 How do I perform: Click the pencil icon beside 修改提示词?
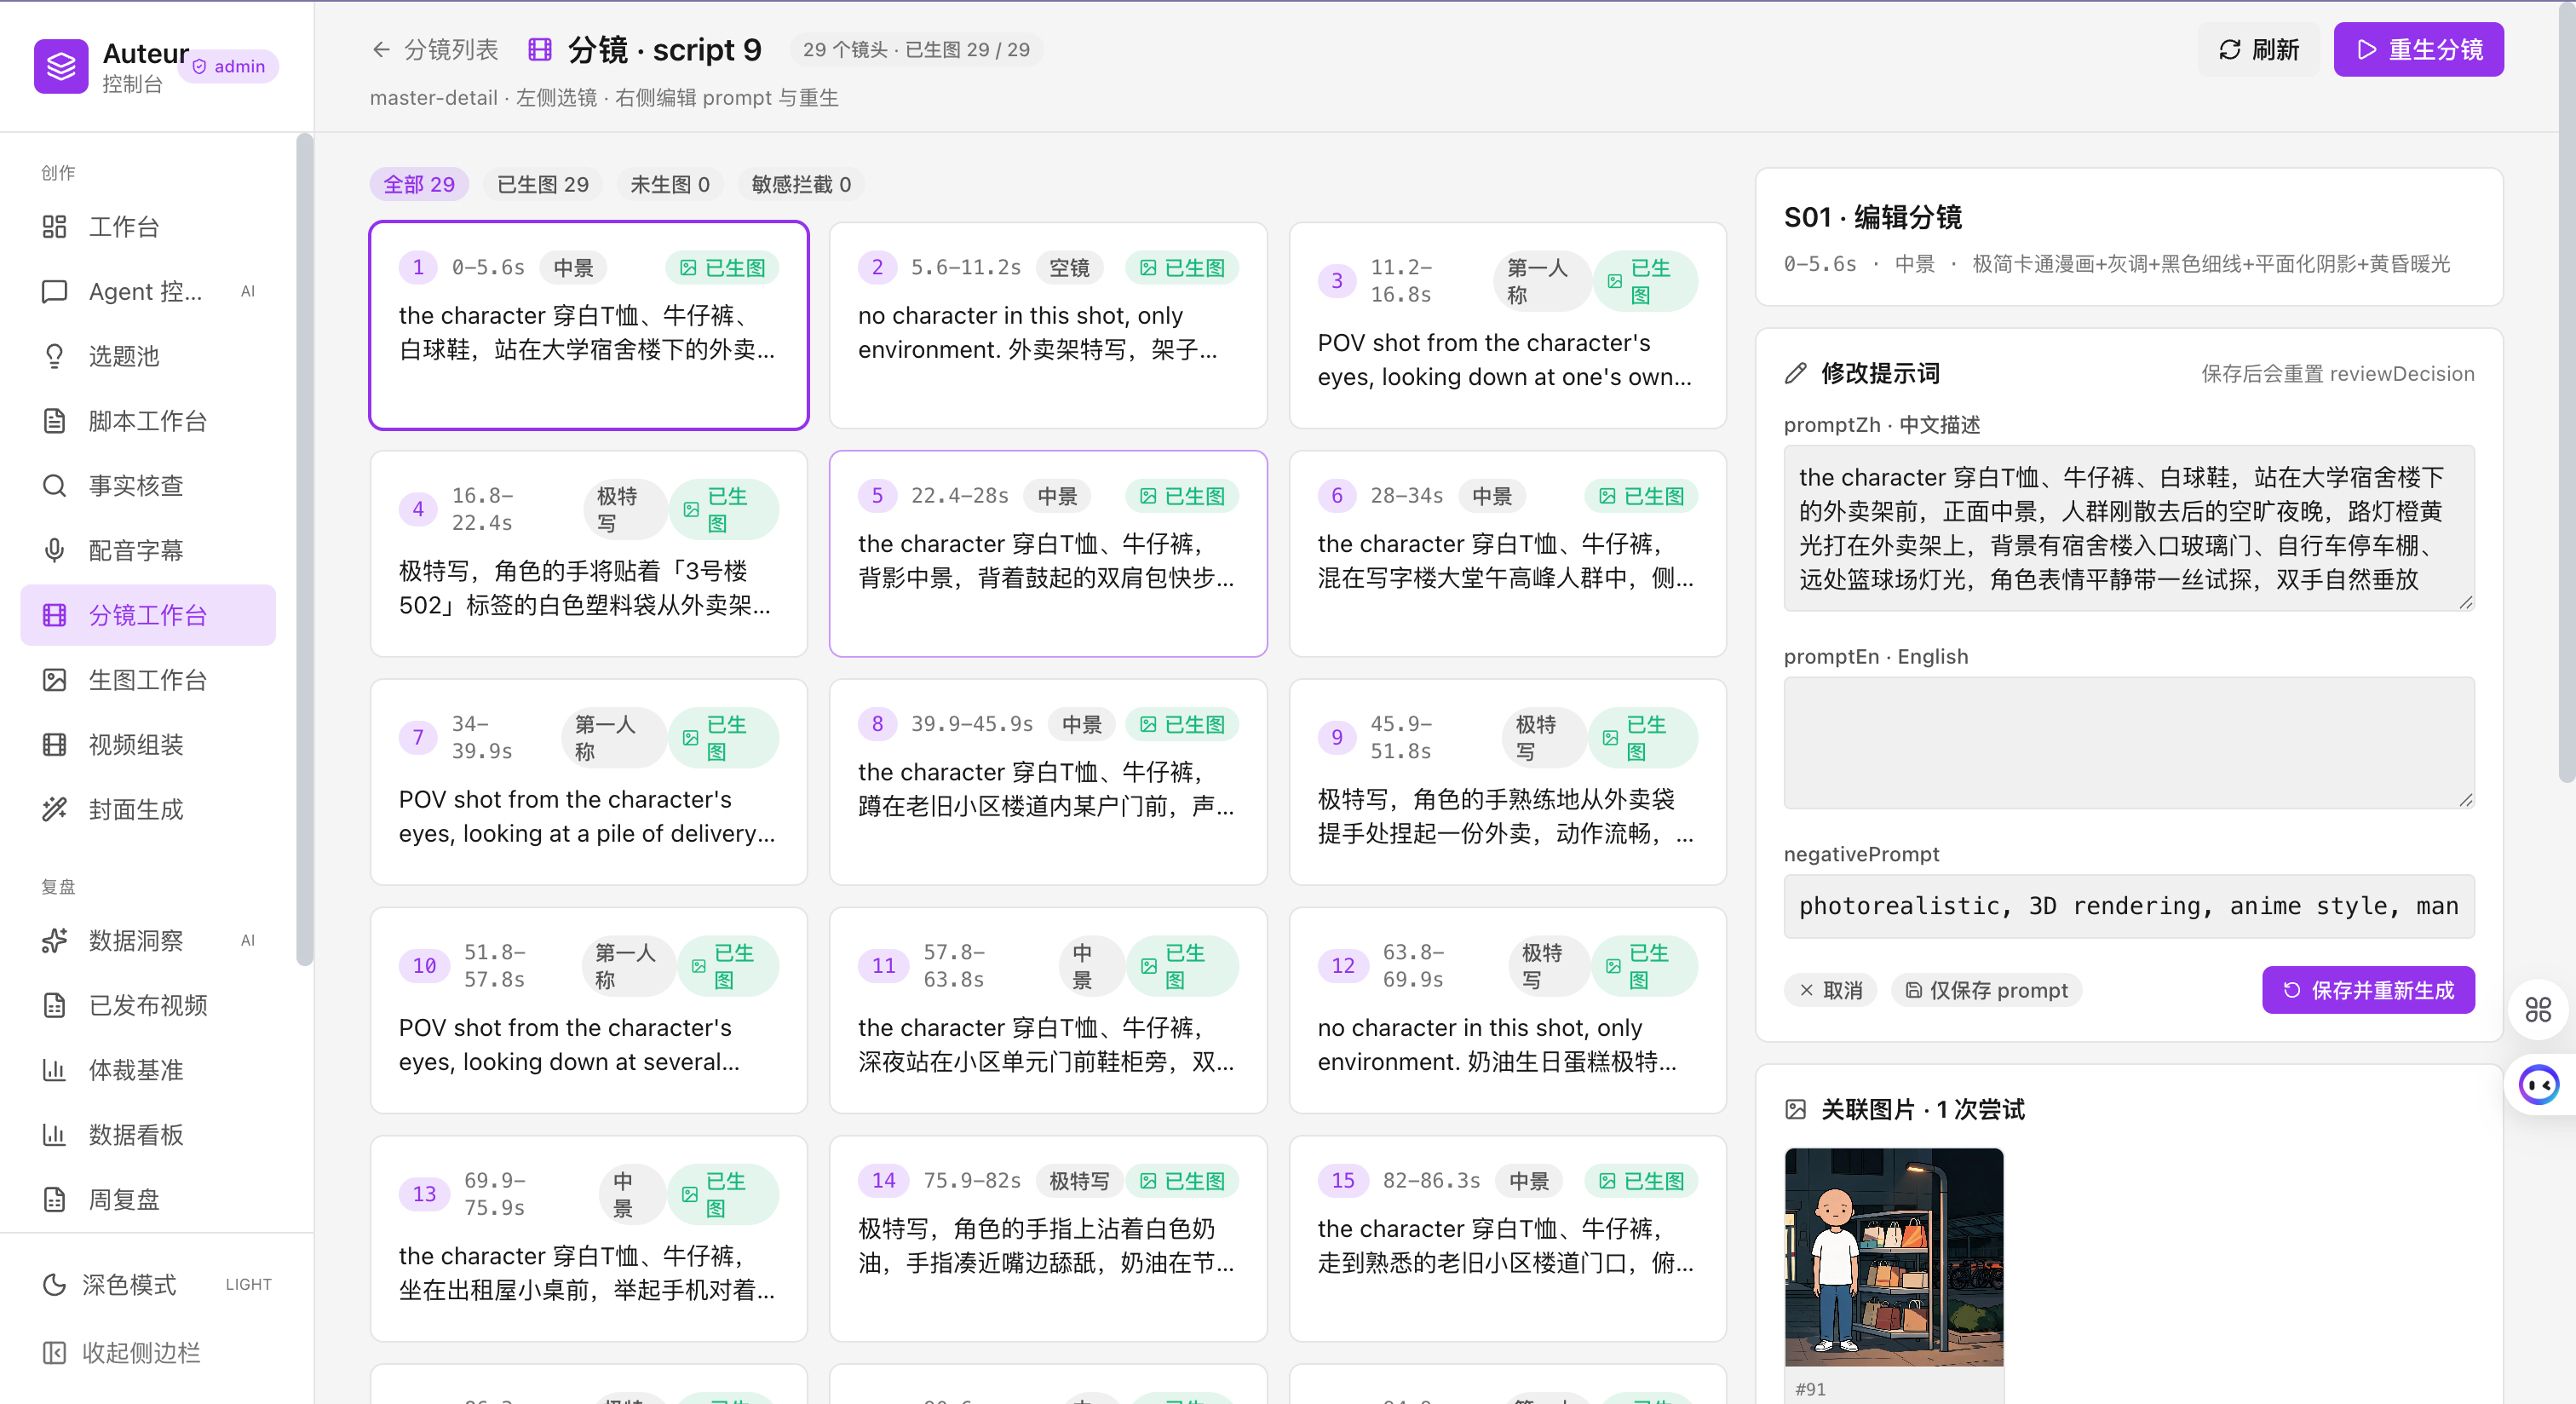(1796, 373)
